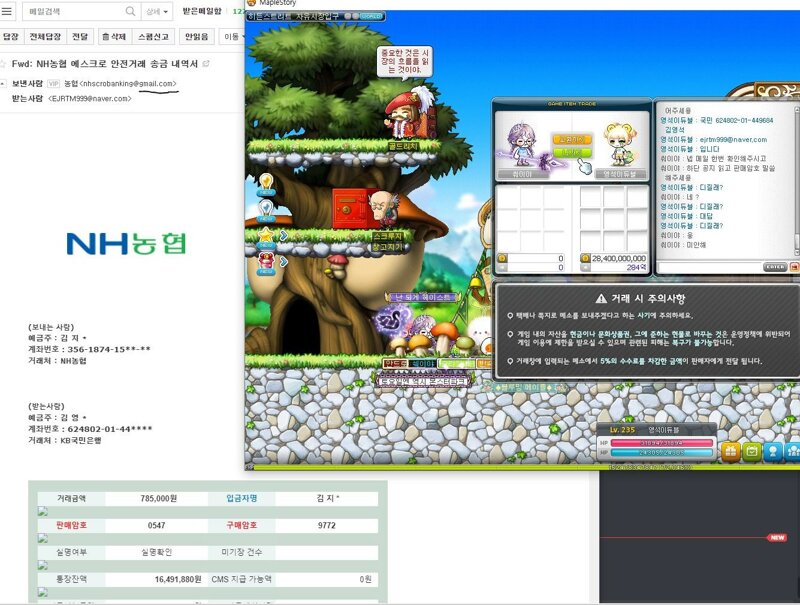Screen dimensions: 800x605
Task: Click the 거래금액 value 785,000원
Action: coord(159,498)
